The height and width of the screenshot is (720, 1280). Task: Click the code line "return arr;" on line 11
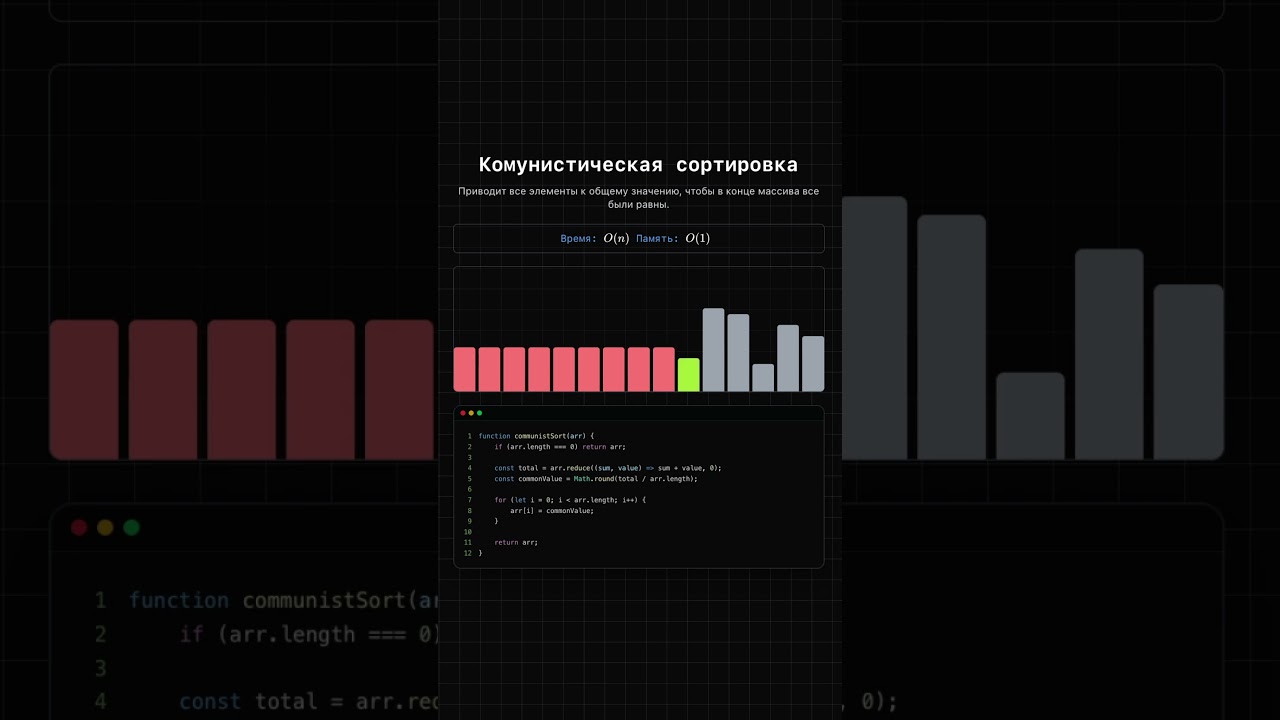point(516,542)
